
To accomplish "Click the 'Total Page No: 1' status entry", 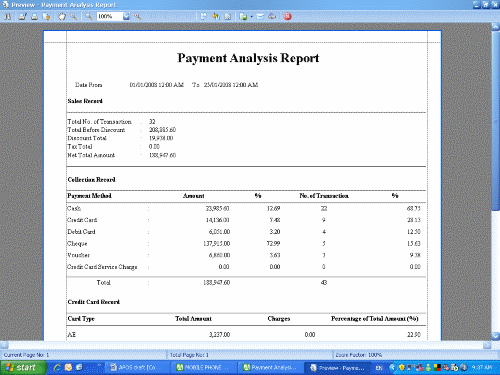I will [x=189, y=355].
